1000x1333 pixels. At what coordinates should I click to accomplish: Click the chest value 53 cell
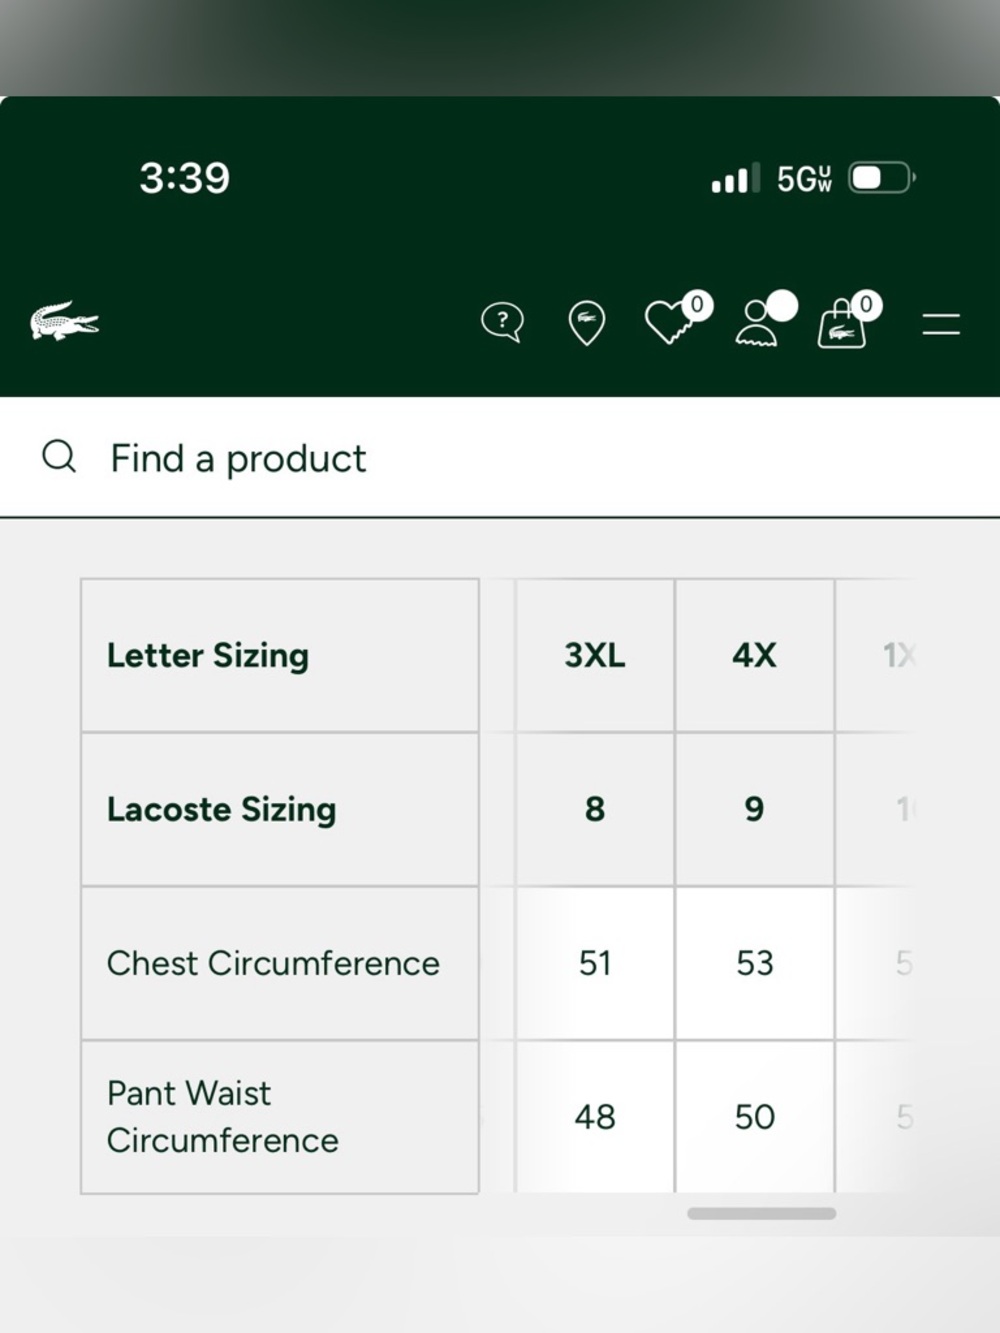754,963
